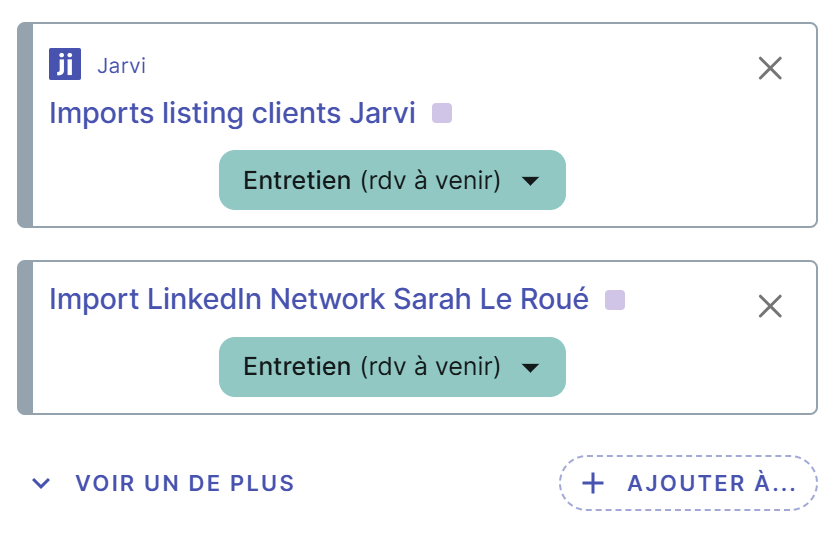Open Import LinkedIn Network Sarah Le Roué project
Image resolution: width=839 pixels, height=536 pixels.
(319, 299)
